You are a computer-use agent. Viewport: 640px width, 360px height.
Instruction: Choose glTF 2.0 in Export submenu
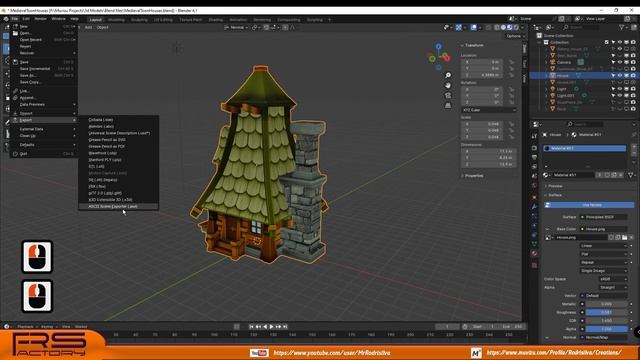tap(118, 193)
